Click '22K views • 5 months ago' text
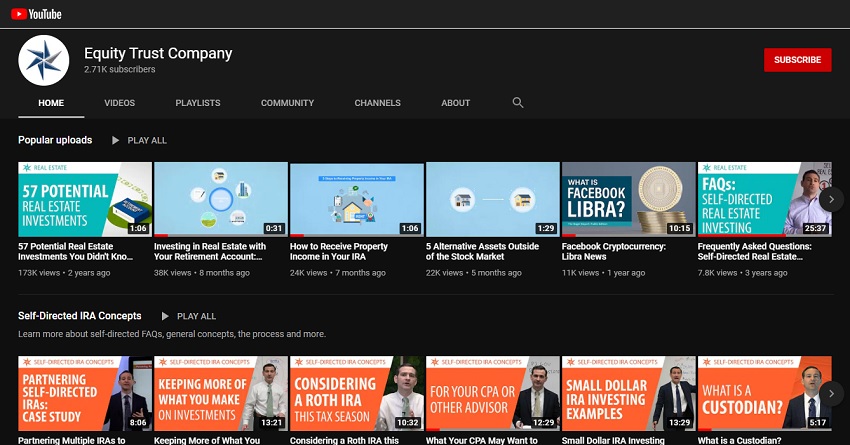 click(x=474, y=273)
